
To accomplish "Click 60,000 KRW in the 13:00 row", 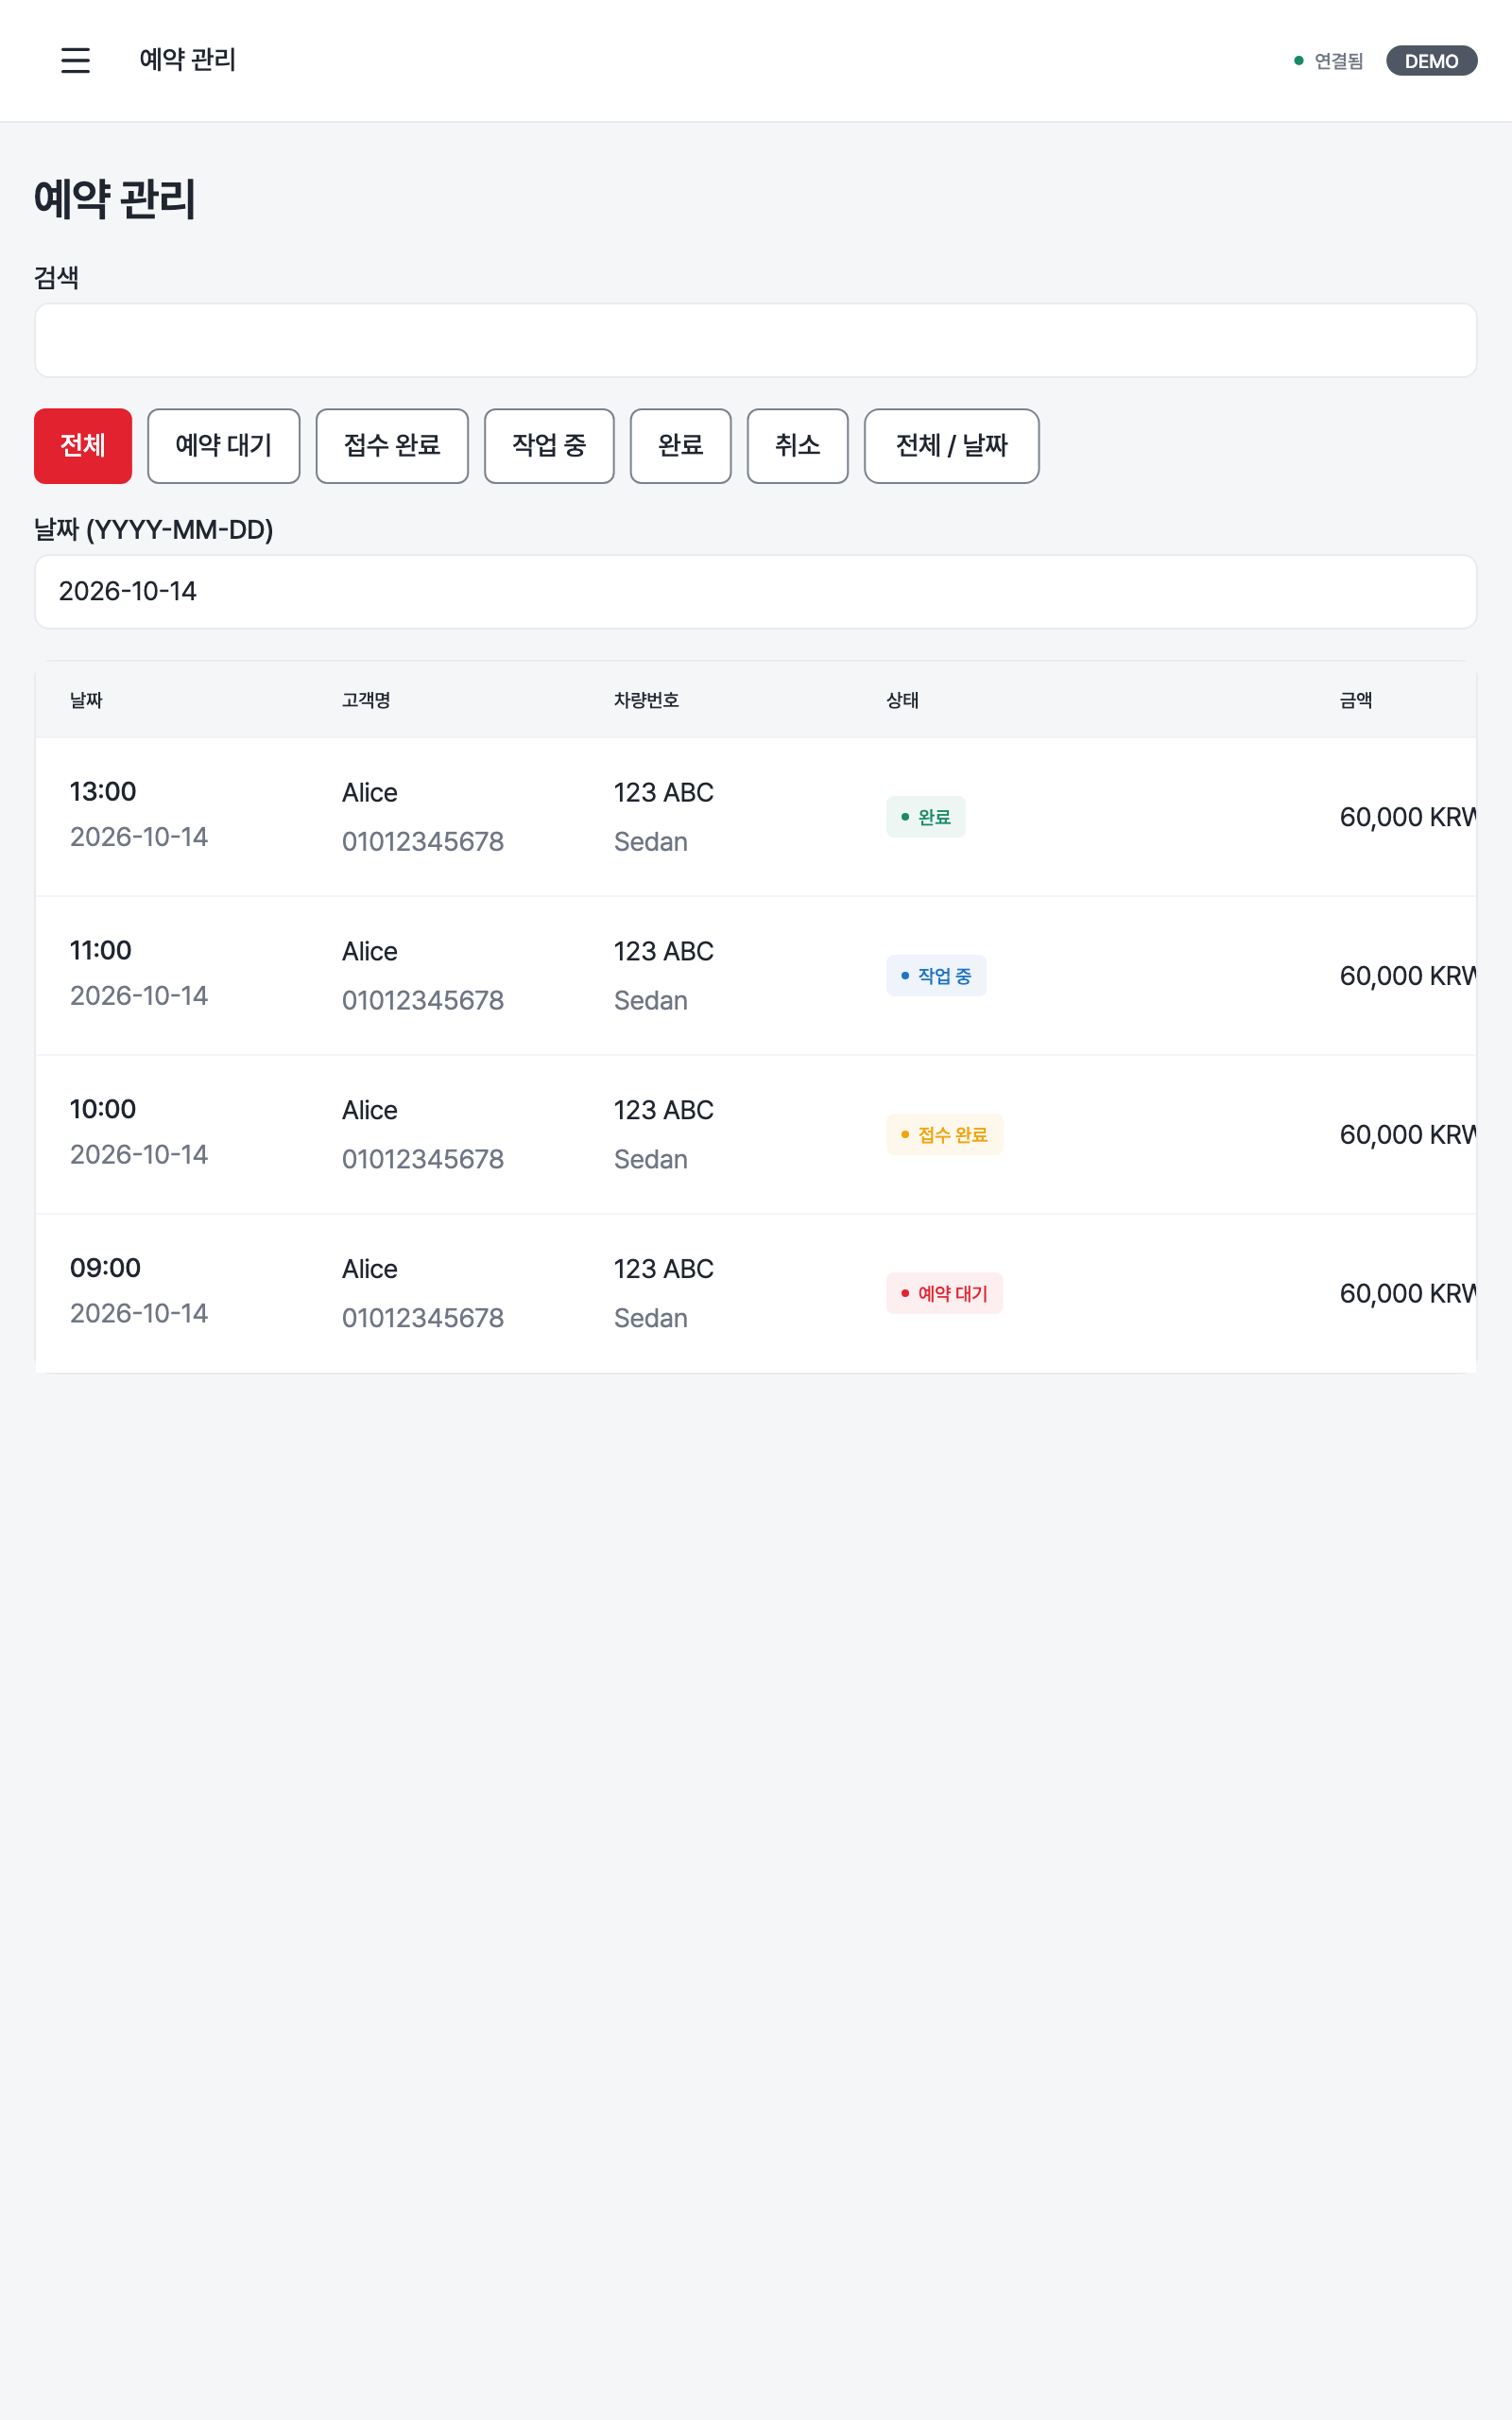I will (1408, 817).
